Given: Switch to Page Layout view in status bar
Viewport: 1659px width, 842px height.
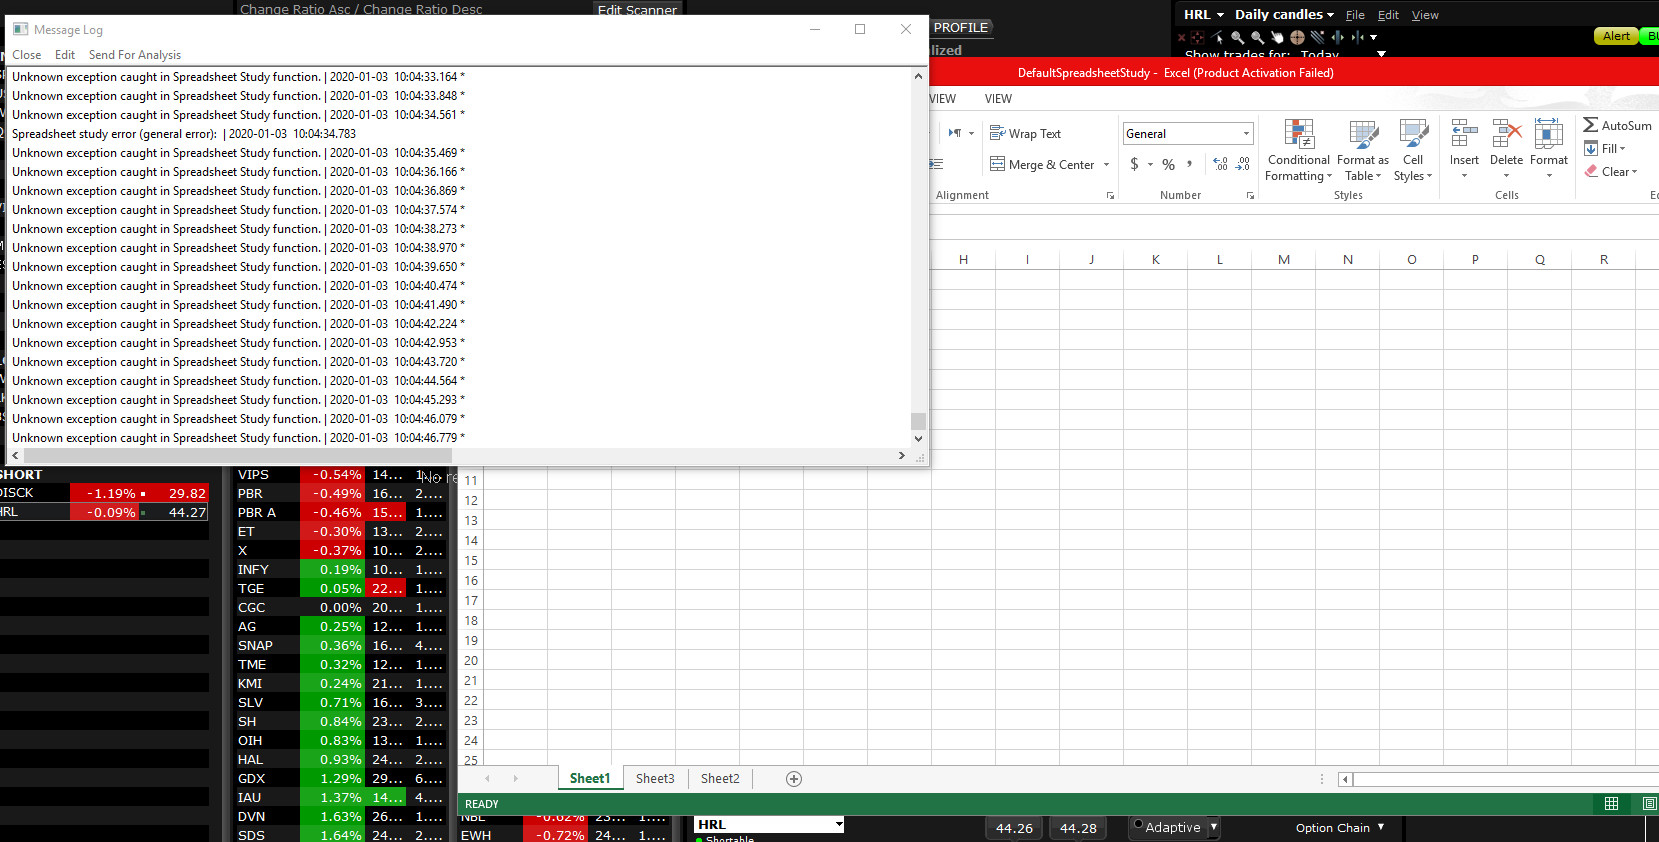Looking at the screenshot, I should [x=1649, y=804].
